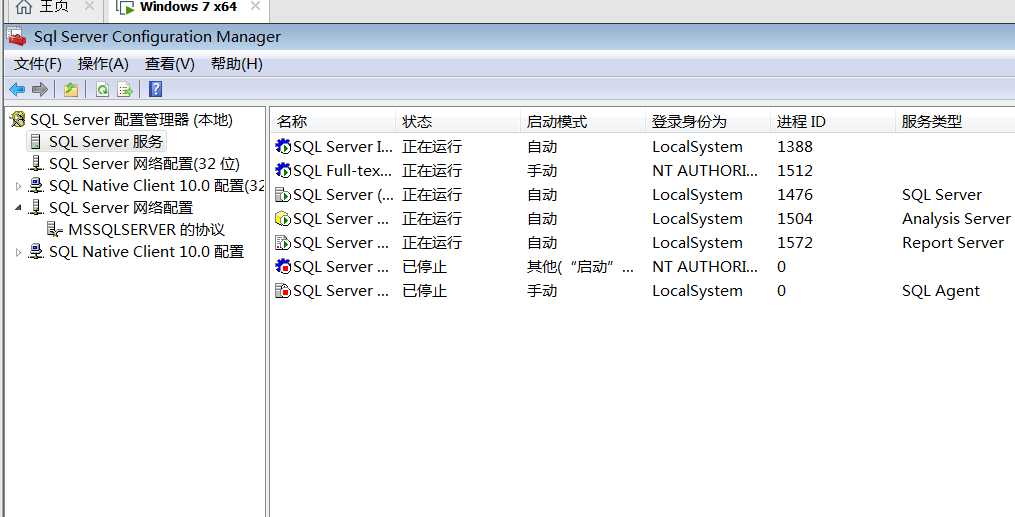
Task: Sort by the 启动模式 column header
Action: pos(583,121)
